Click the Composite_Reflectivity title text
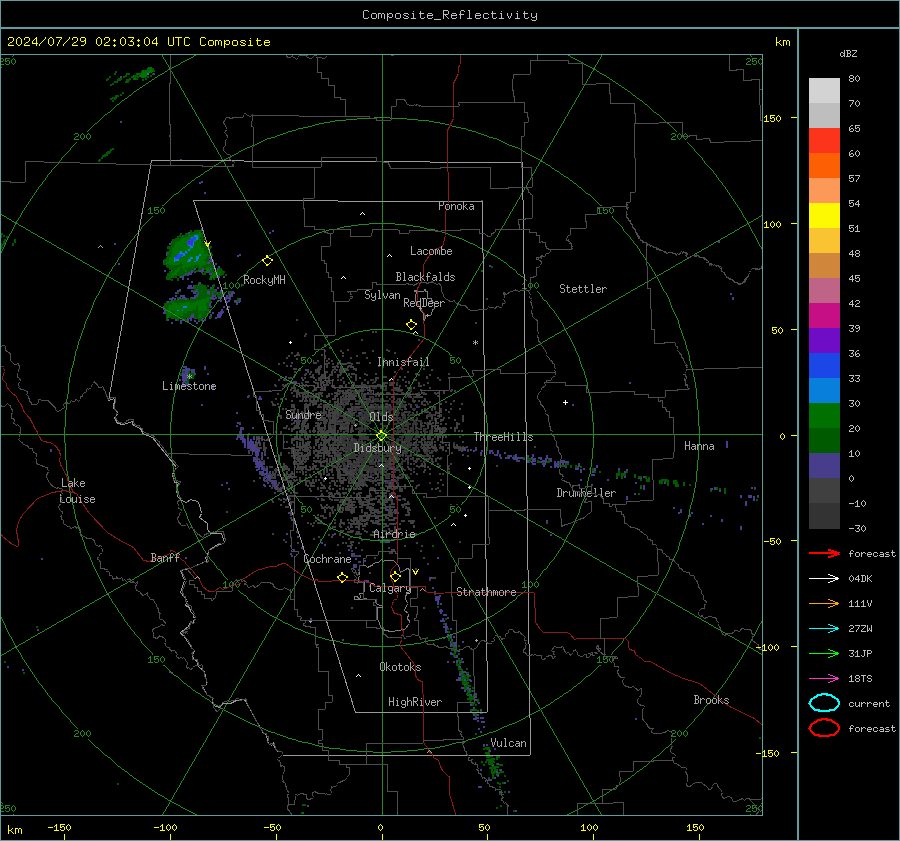 pyautogui.click(x=449, y=15)
